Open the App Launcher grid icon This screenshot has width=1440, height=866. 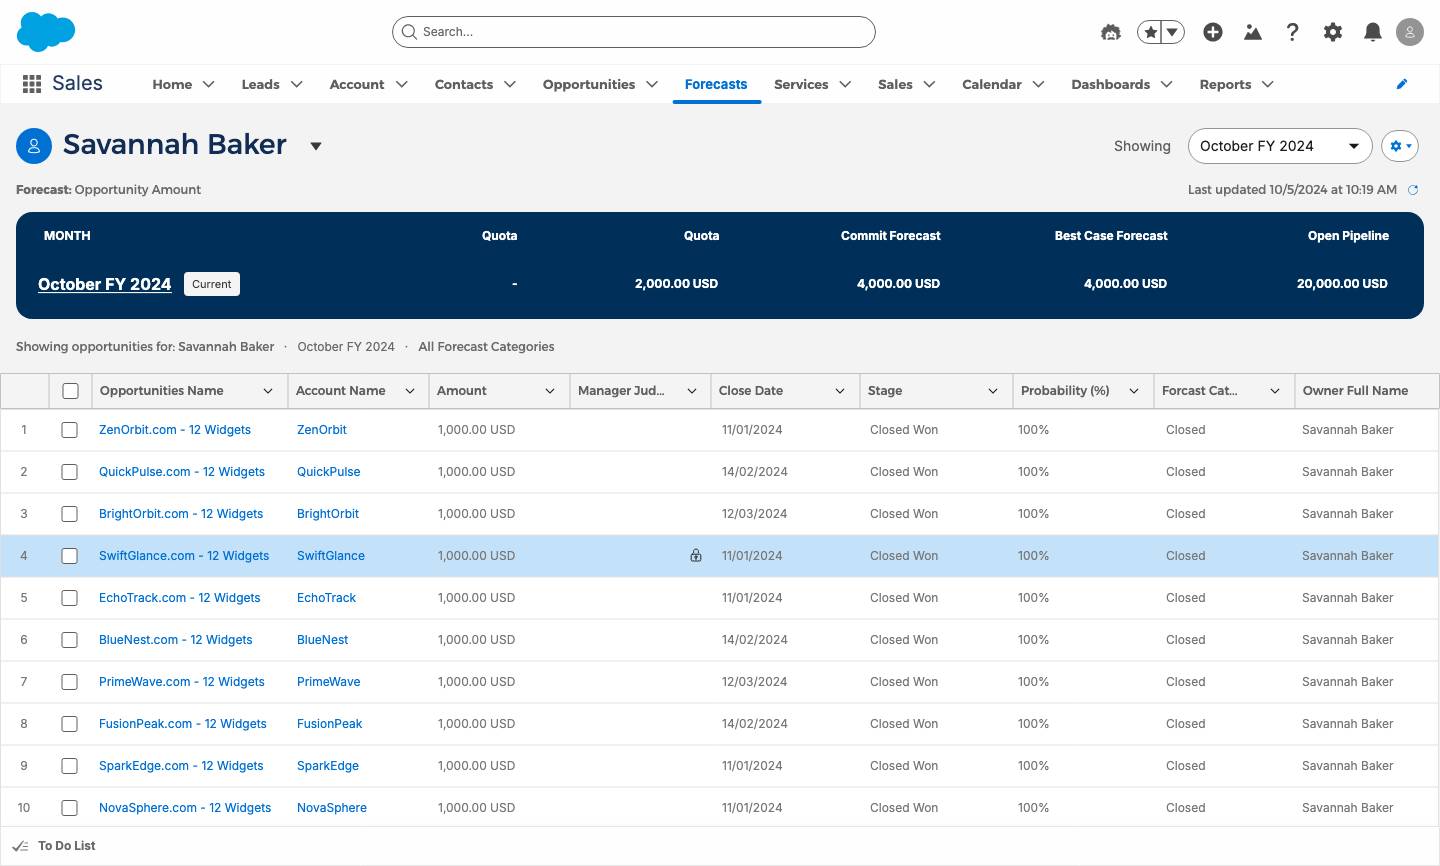click(32, 84)
